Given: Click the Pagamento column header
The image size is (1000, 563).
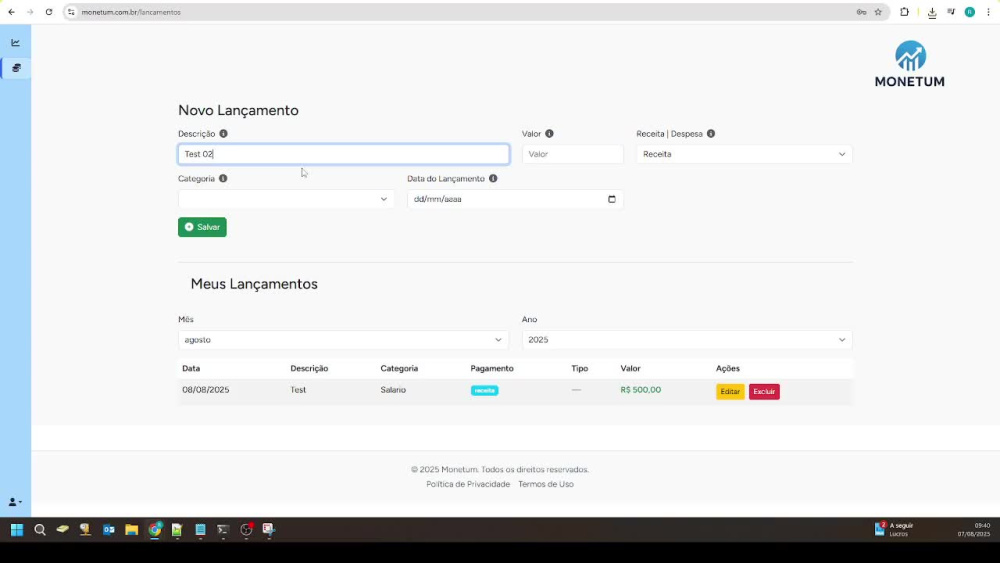Looking at the screenshot, I should (x=492, y=369).
